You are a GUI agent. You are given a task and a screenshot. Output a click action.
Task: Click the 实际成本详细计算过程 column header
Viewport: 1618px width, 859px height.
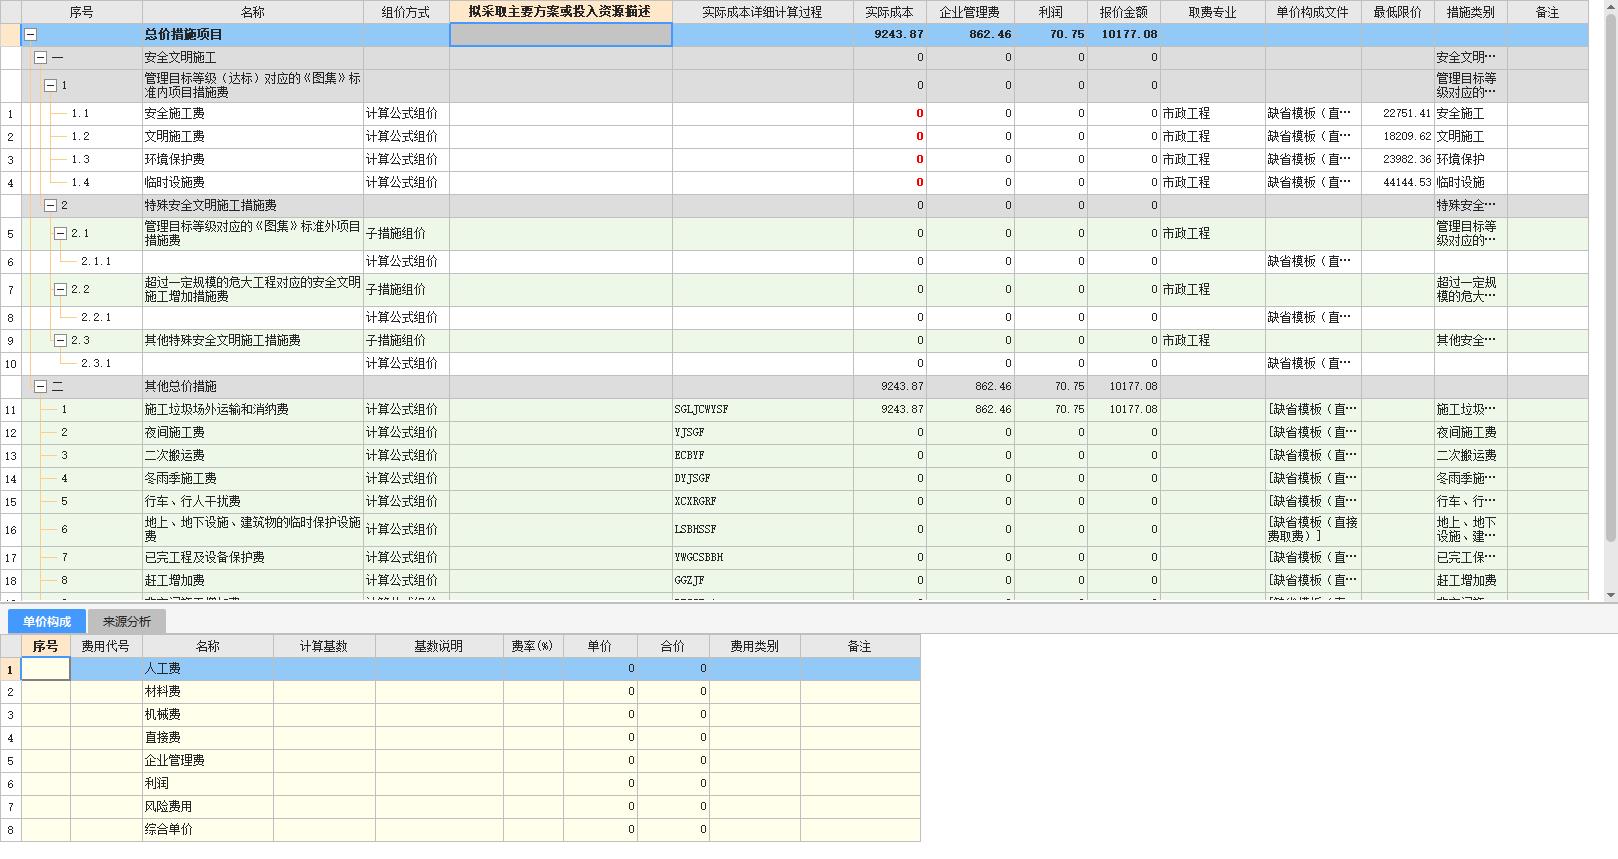coord(762,12)
